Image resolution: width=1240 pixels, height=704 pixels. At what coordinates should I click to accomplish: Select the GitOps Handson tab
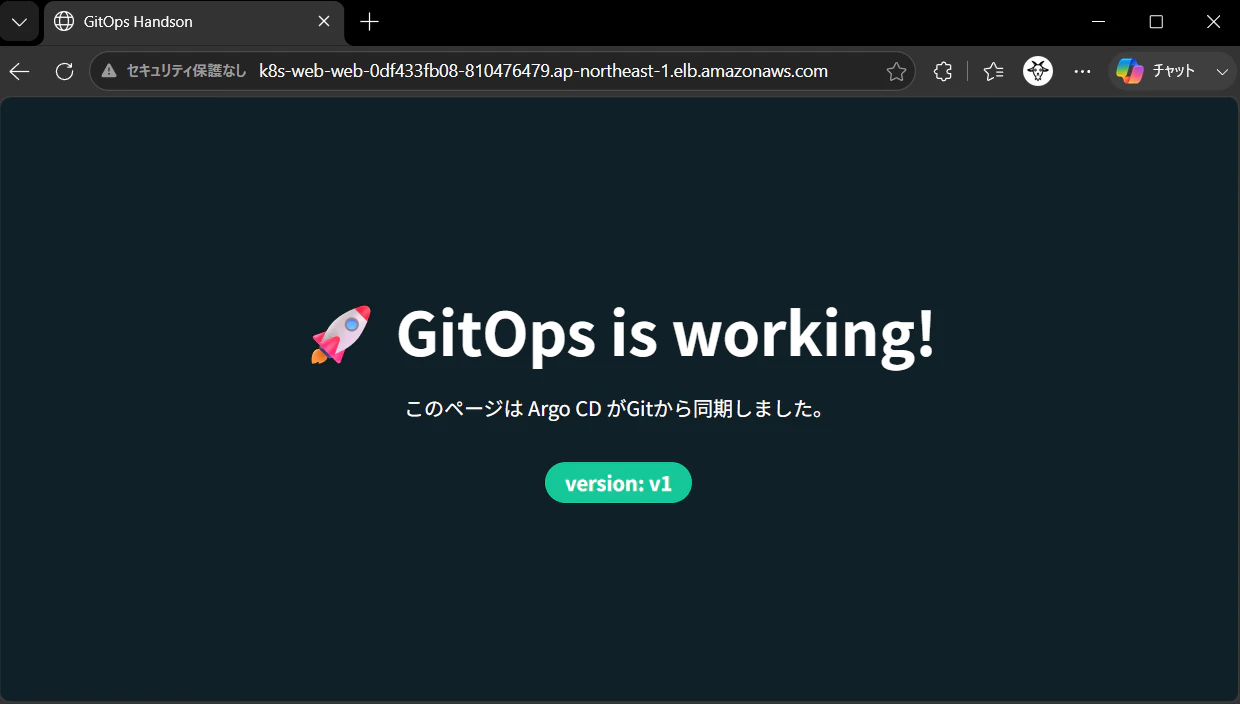click(194, 22)
